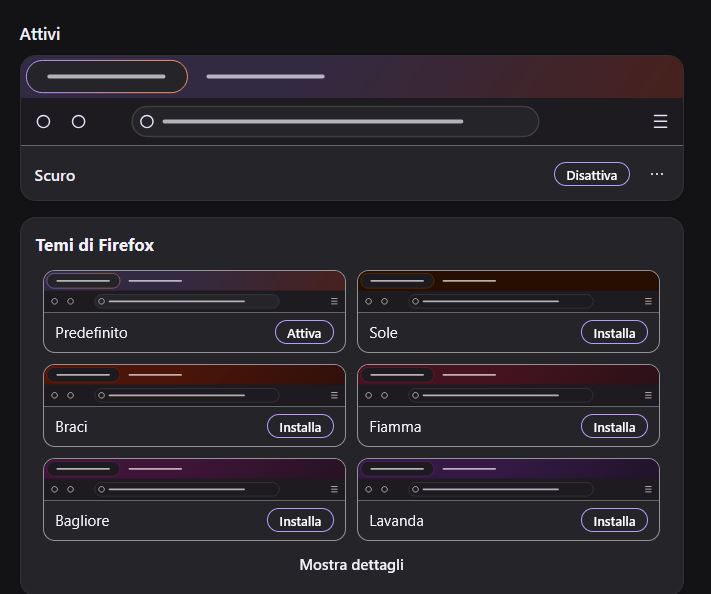Install the Fiamma theme
The height and width of the screenshot is (594, 711).
click(614, 427)
